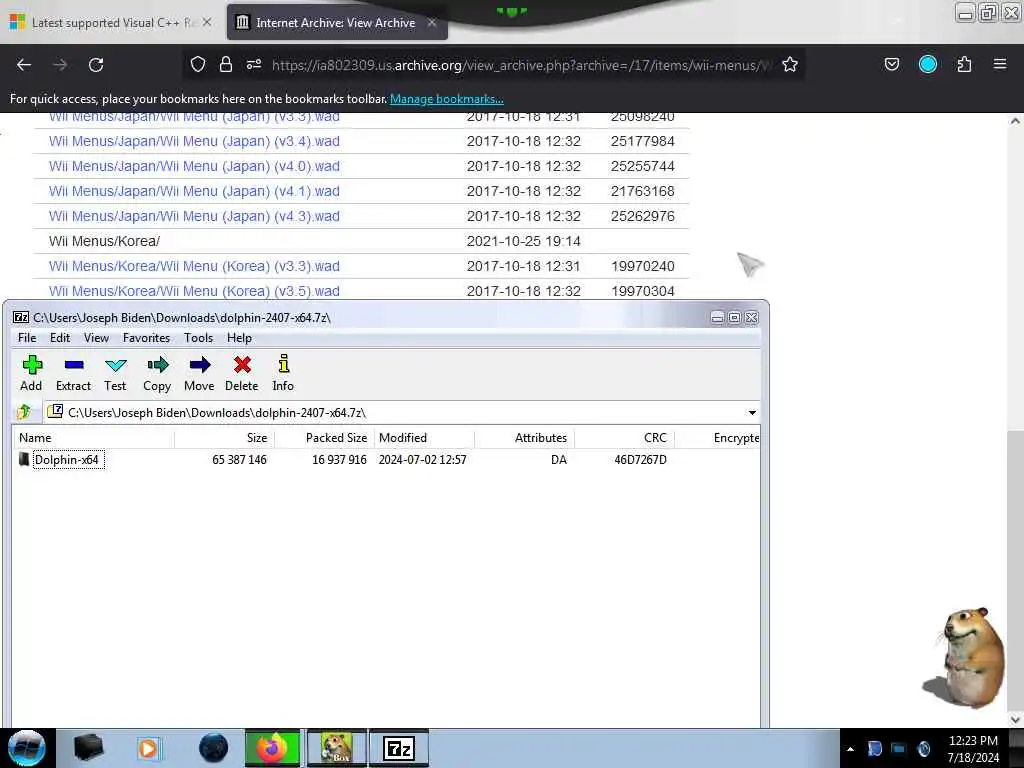The image size is (1024, 768).
Task: Open the File menu in 7-Zip
Action: [27, 338]
